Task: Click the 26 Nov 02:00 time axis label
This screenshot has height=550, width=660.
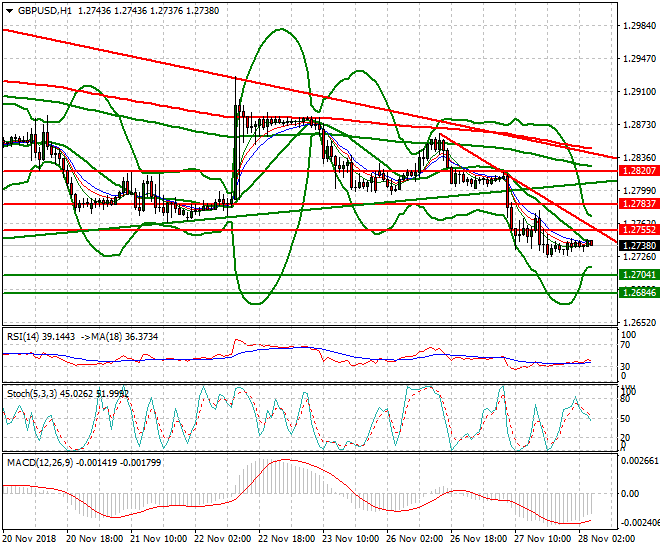Action: tap(415, 539)
